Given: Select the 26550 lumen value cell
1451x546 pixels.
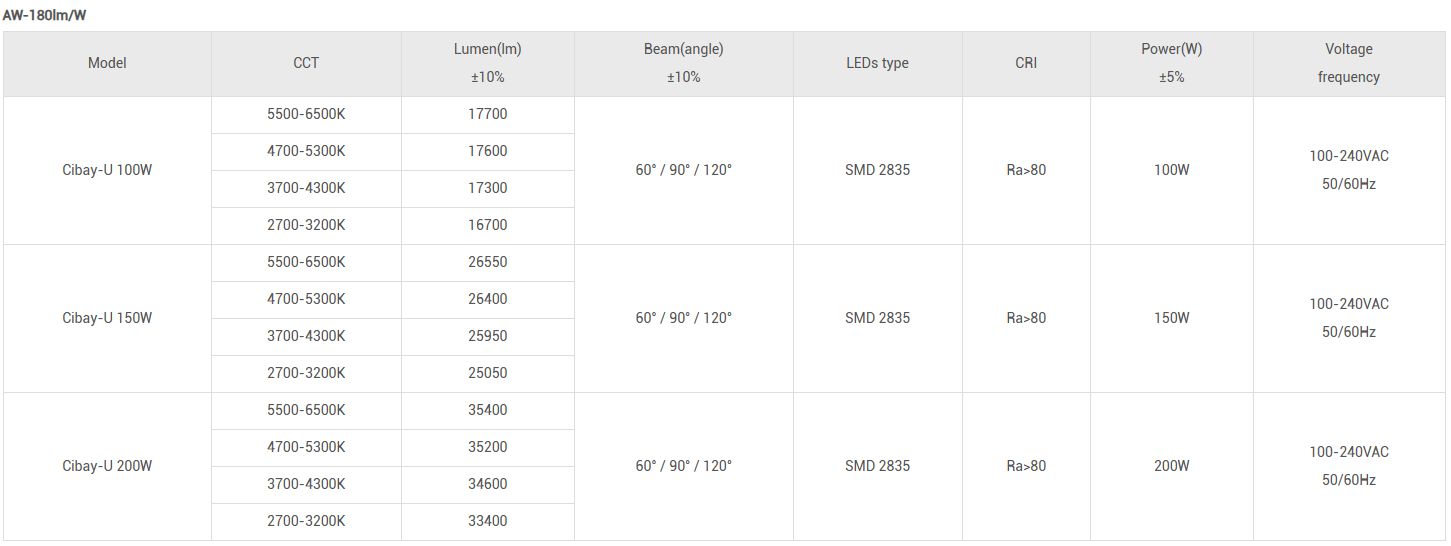Looking at the screenshot, I should [x=487, y=262].
